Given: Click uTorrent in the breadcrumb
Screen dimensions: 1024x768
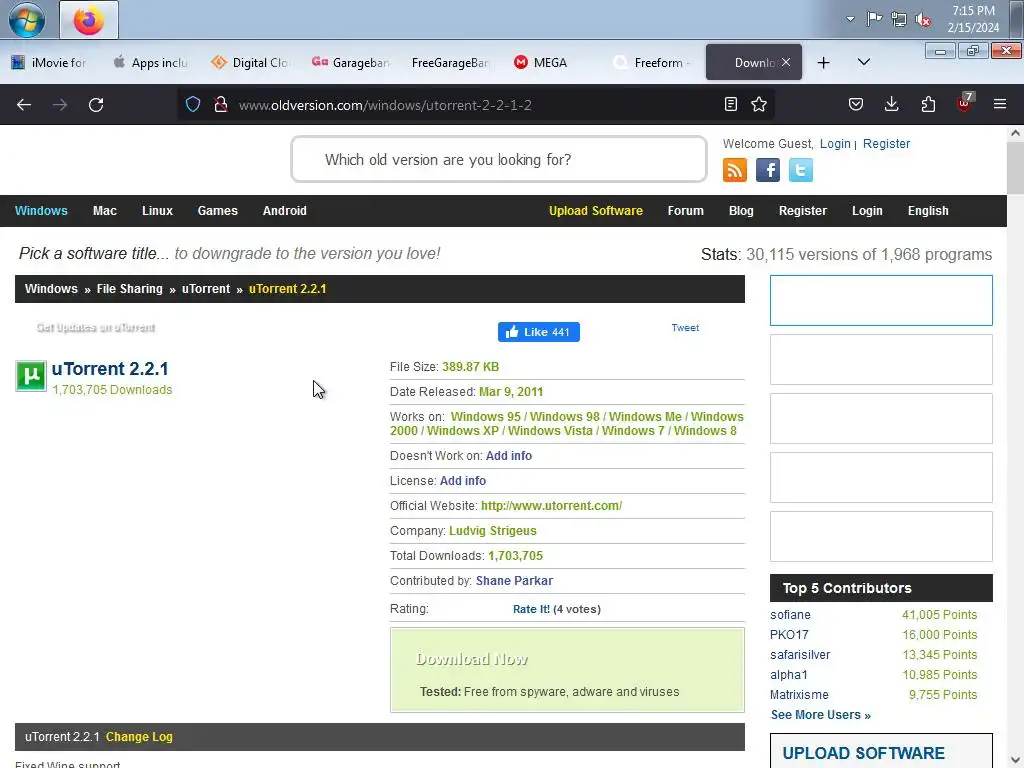Looking at the screenshot, I should tap(206, 289).
